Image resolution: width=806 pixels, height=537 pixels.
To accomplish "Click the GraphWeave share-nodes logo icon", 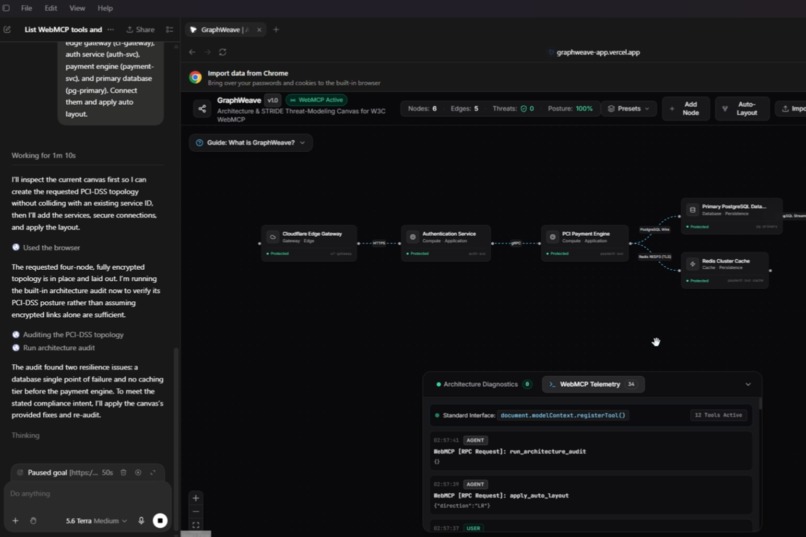I will 202,108.
